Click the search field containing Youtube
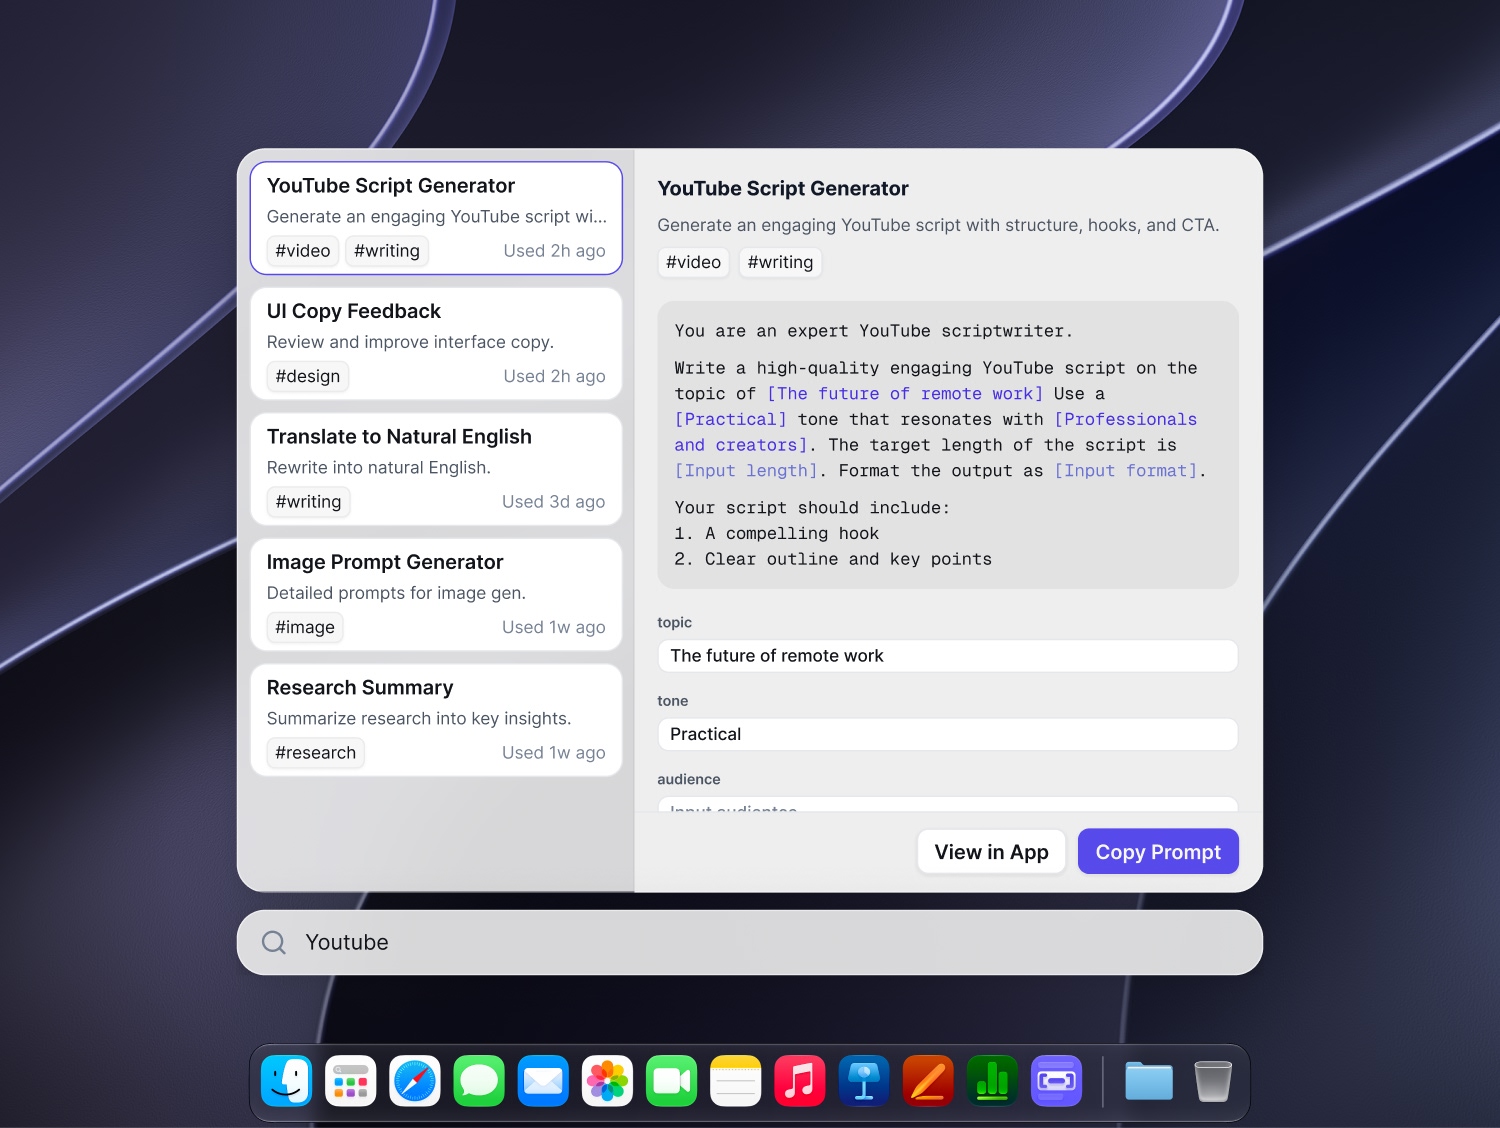The width and height of the screenshot is (1500, 1128). (x=750, y=942)
